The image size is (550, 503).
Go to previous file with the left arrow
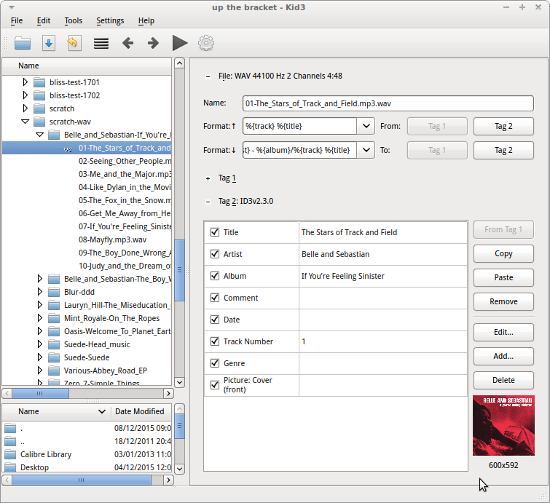click(128, 43)
